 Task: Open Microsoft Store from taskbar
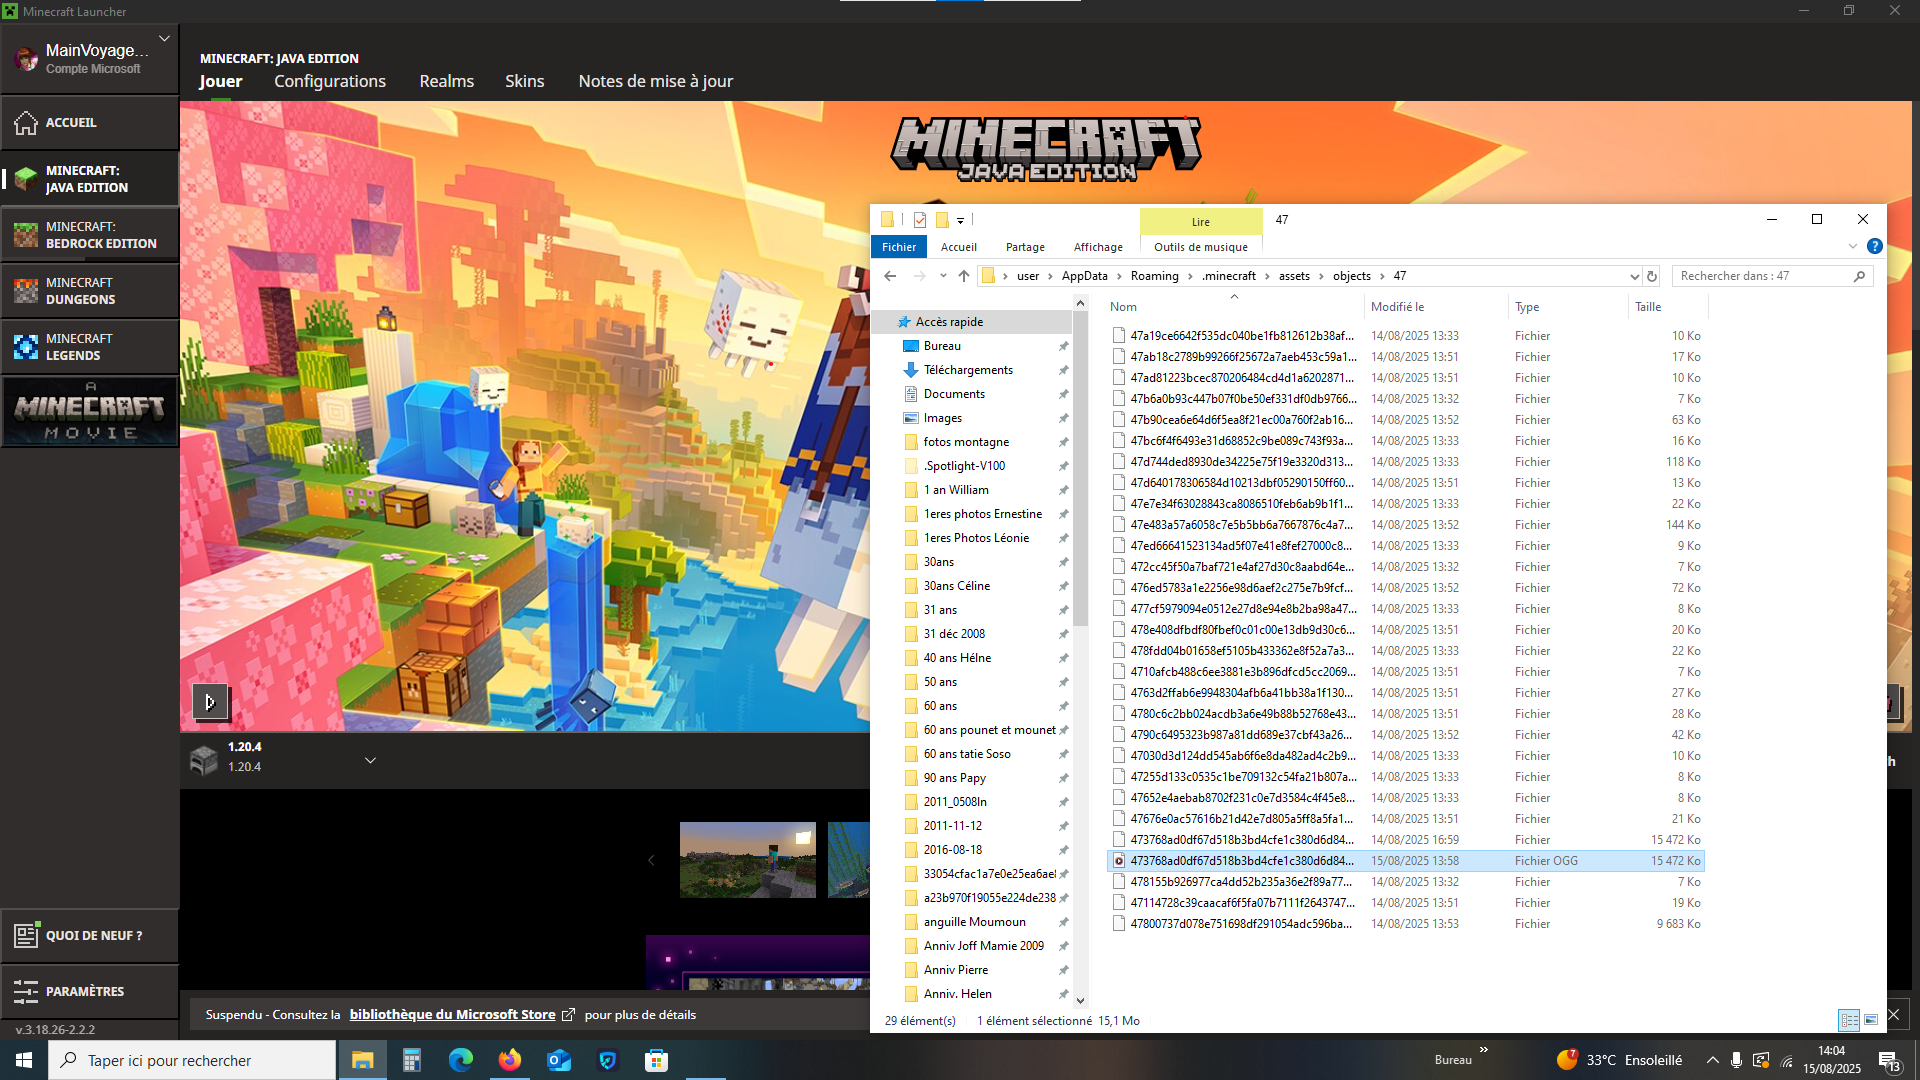point(656,1060)
